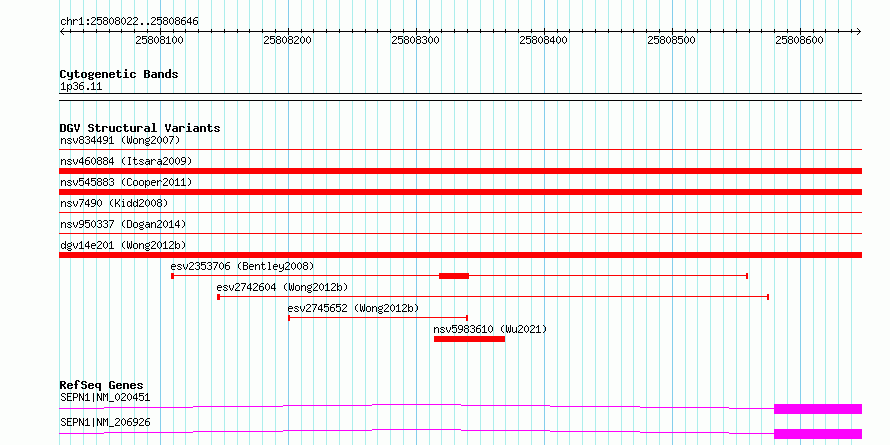Open variant nsv545883 (Cooper2011) label

[x=126, y=182]
